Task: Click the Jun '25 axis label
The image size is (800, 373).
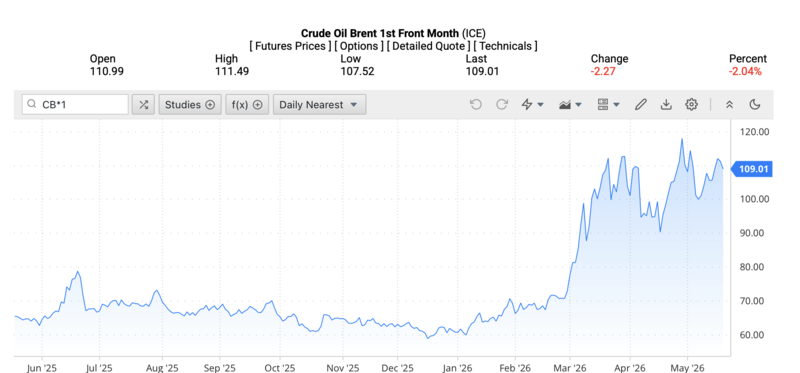Action: point(42,367)
